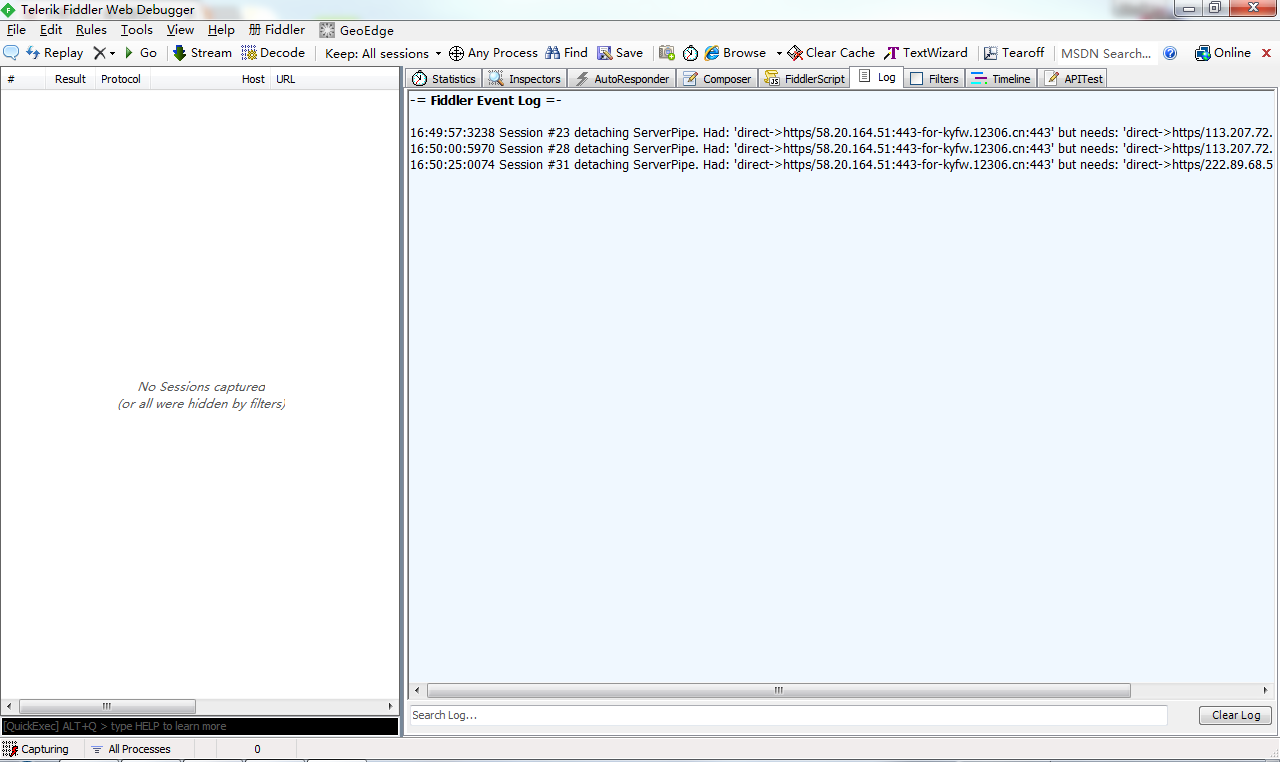Viewport: 1280px width, 762px height.
Task: Sort sessions by Protocol column header
Action: (122, 79)
